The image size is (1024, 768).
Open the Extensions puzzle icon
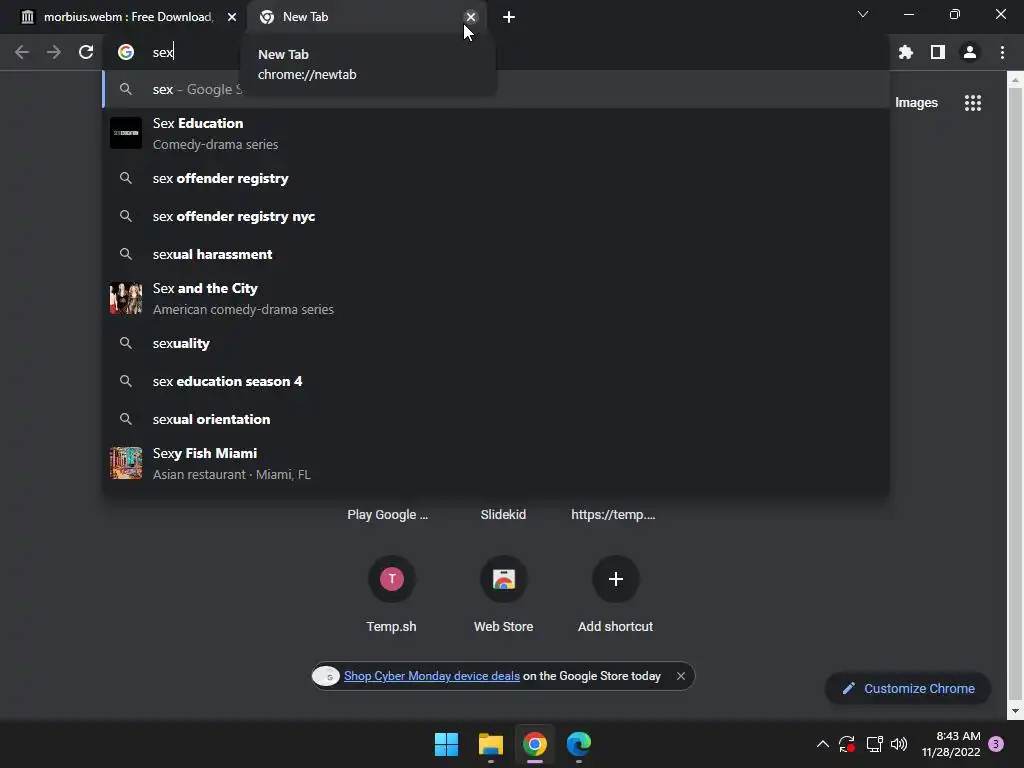coord(906,52)
